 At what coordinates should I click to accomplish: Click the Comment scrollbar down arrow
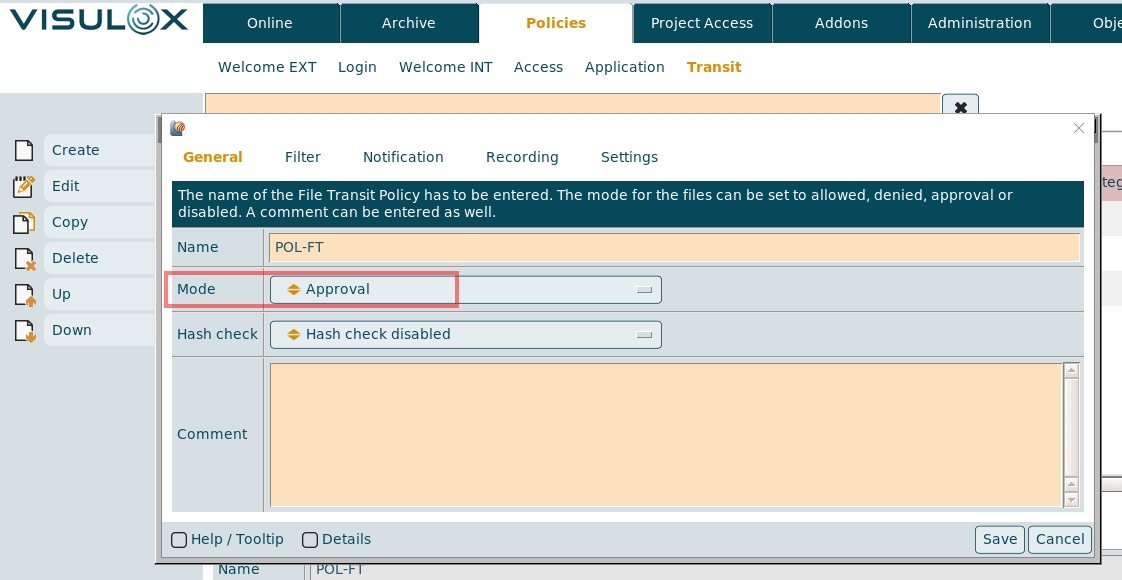[1071, 499]
